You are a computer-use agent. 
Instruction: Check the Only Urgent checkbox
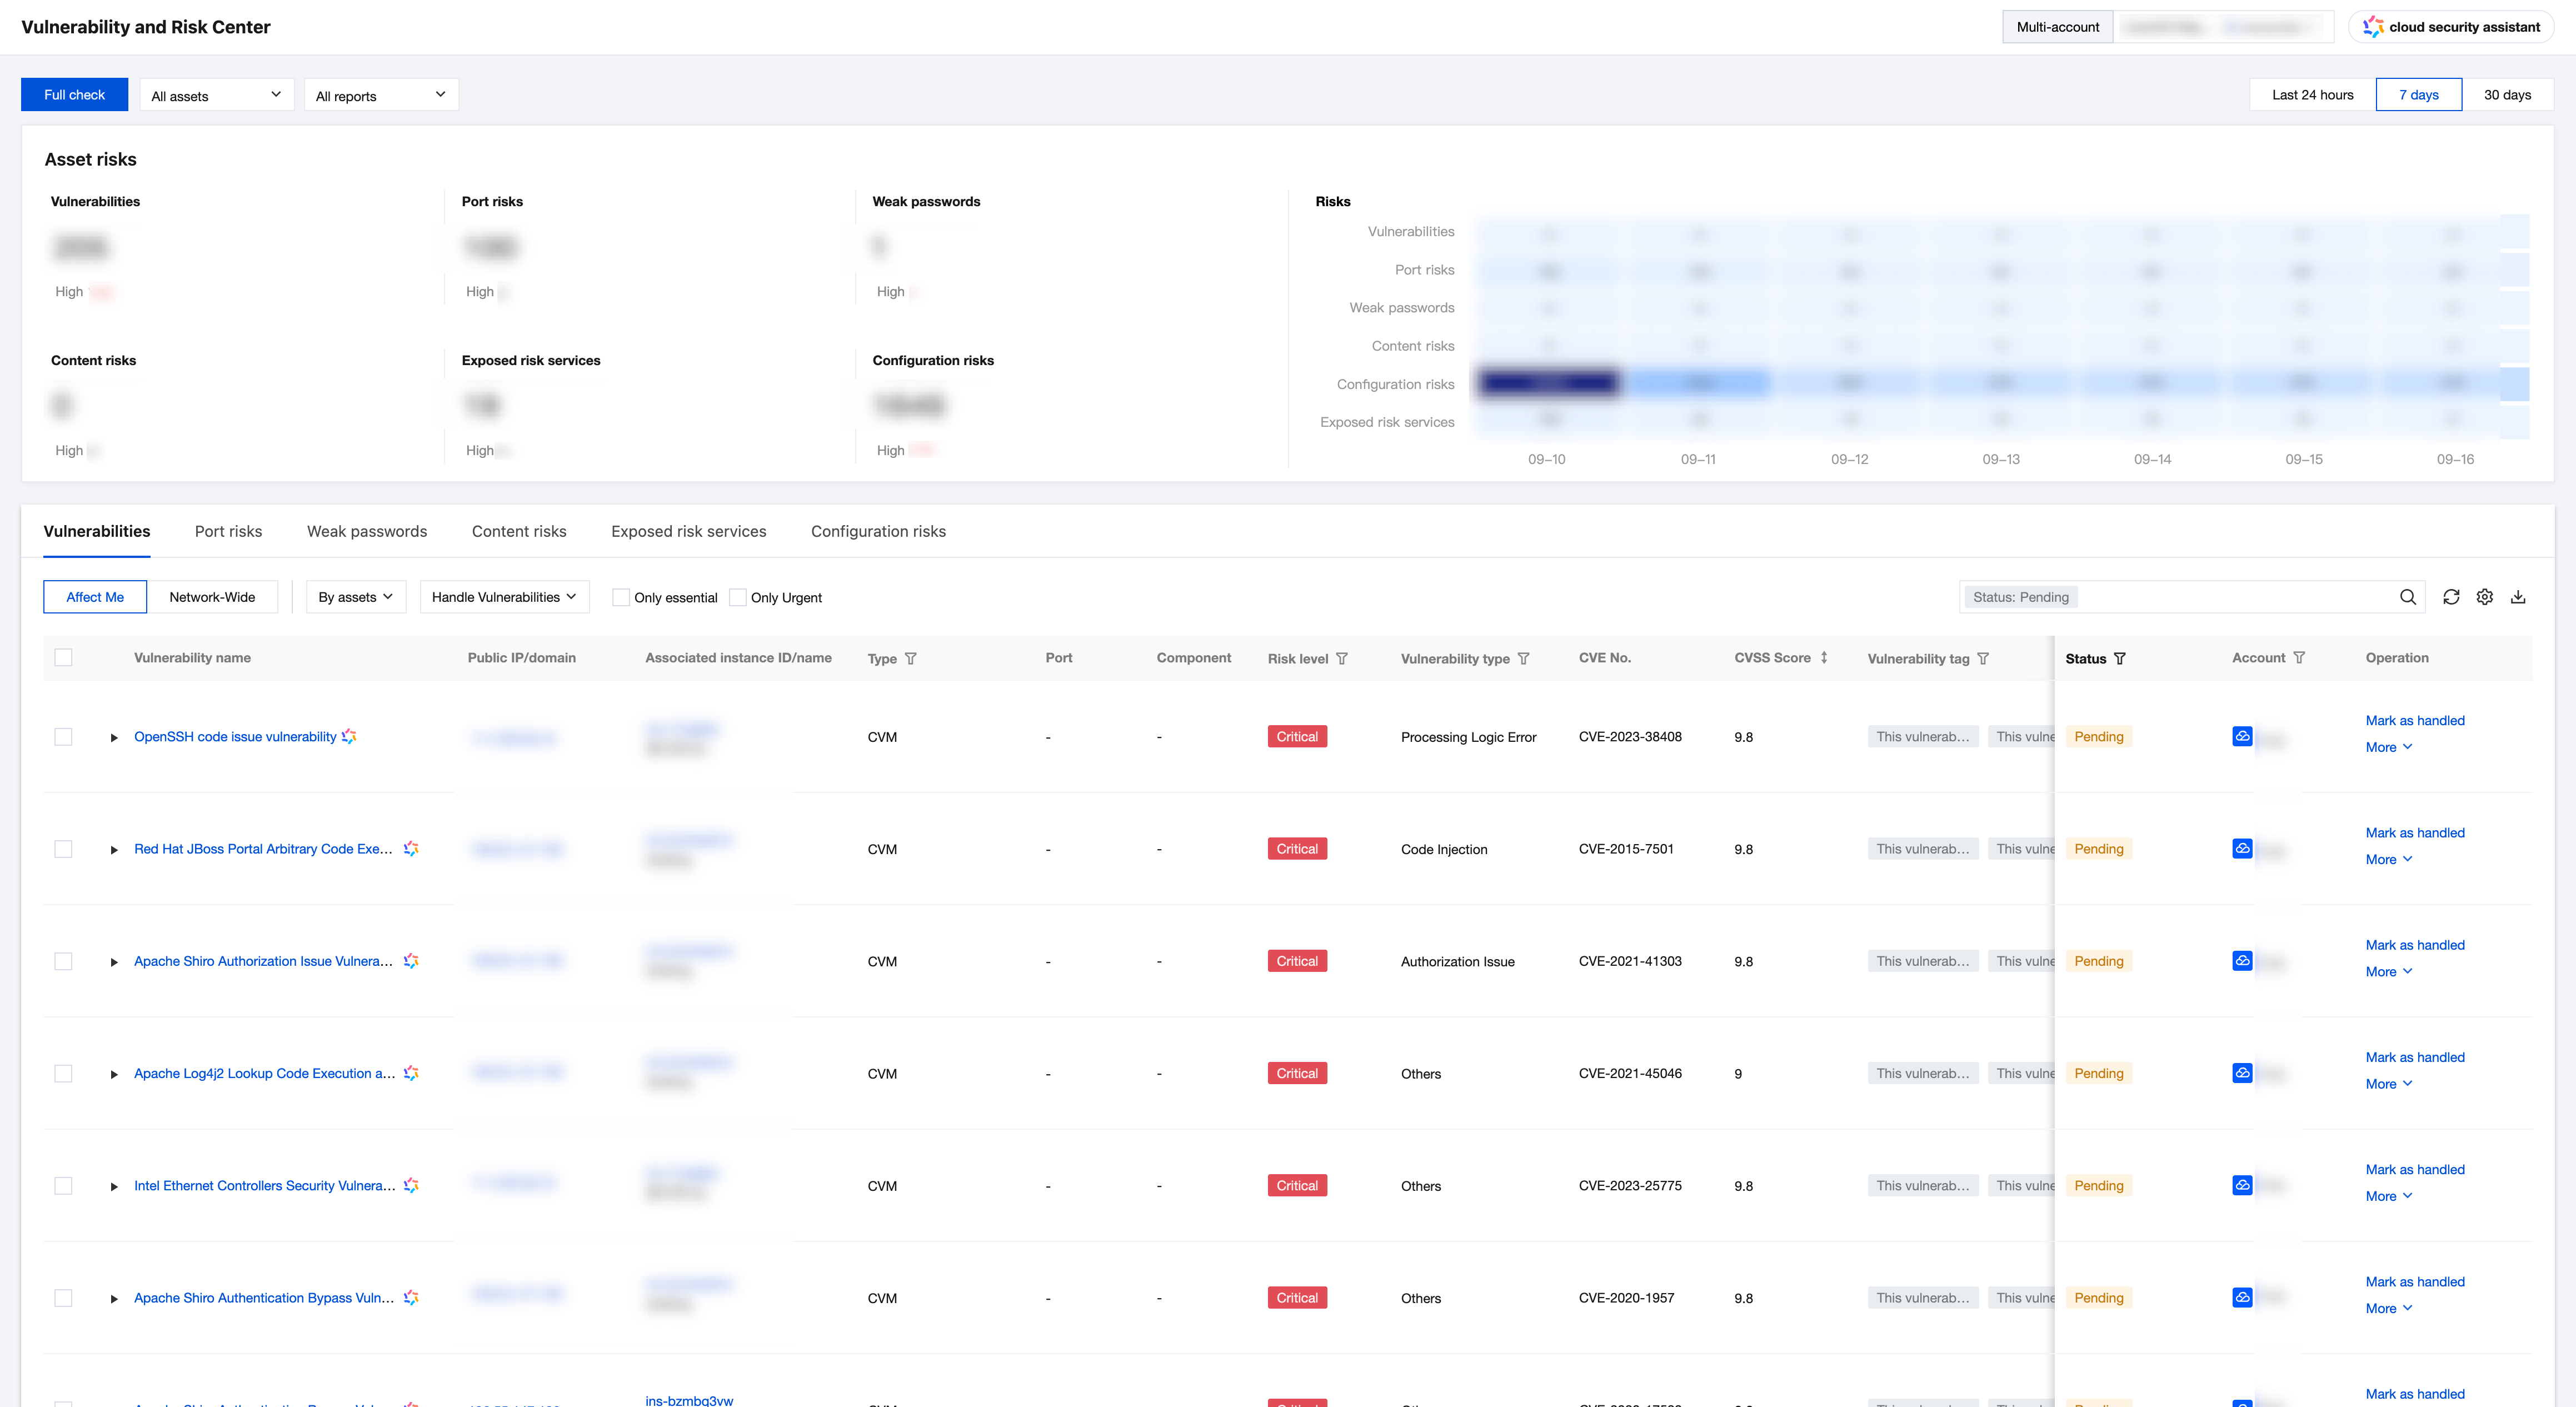point(738,598)
